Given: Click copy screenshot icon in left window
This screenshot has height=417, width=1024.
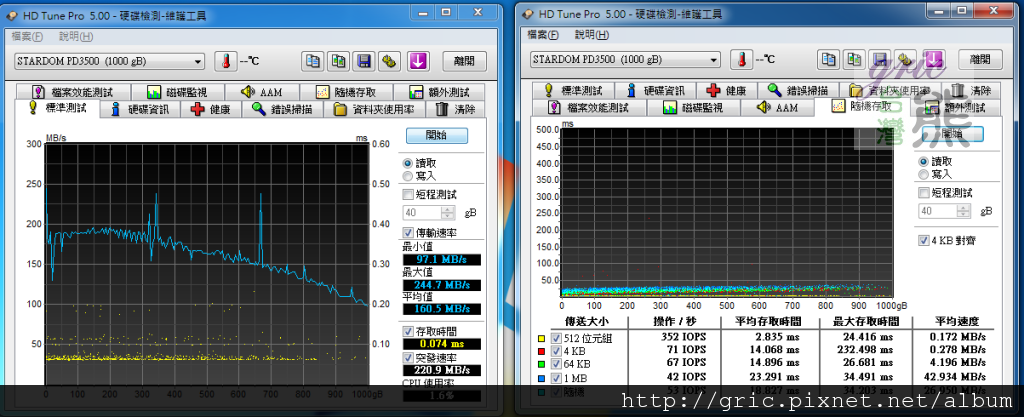Looking at the screenshot, I should 339,61.
